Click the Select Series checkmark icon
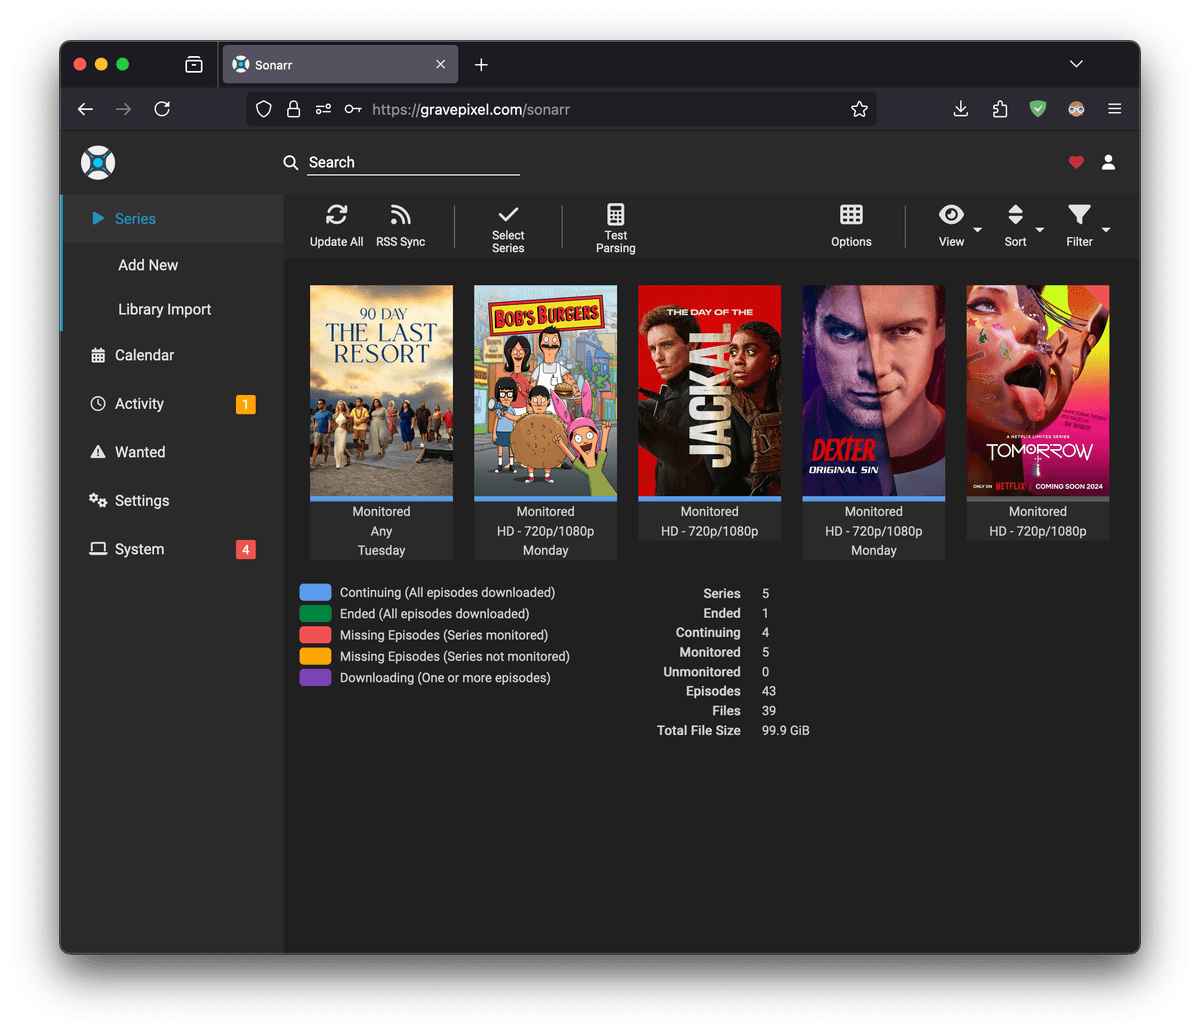The height and width of the screenshot is (1033, 1200). coord(508,213)
